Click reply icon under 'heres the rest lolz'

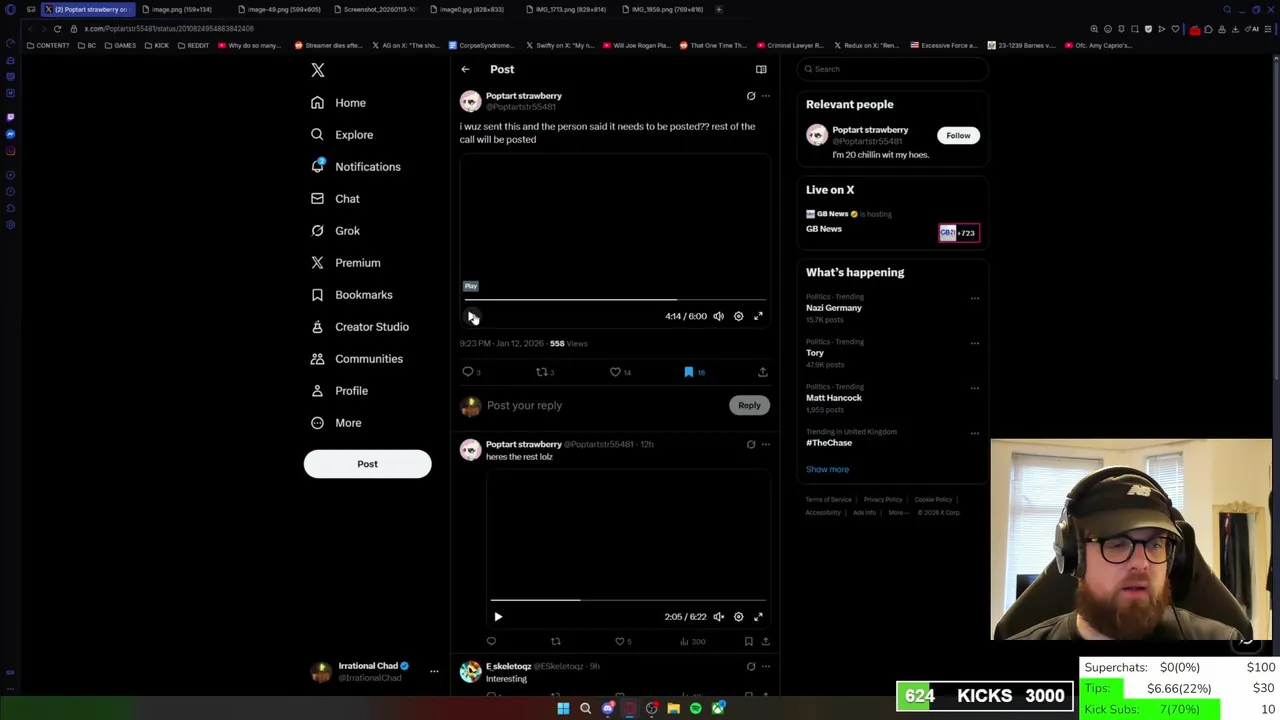[491, 641]
